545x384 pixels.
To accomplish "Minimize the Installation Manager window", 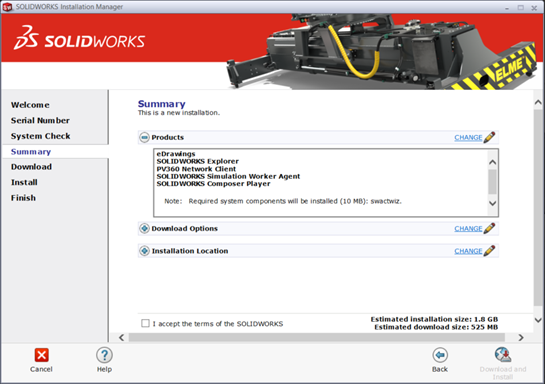I will 507,7.
